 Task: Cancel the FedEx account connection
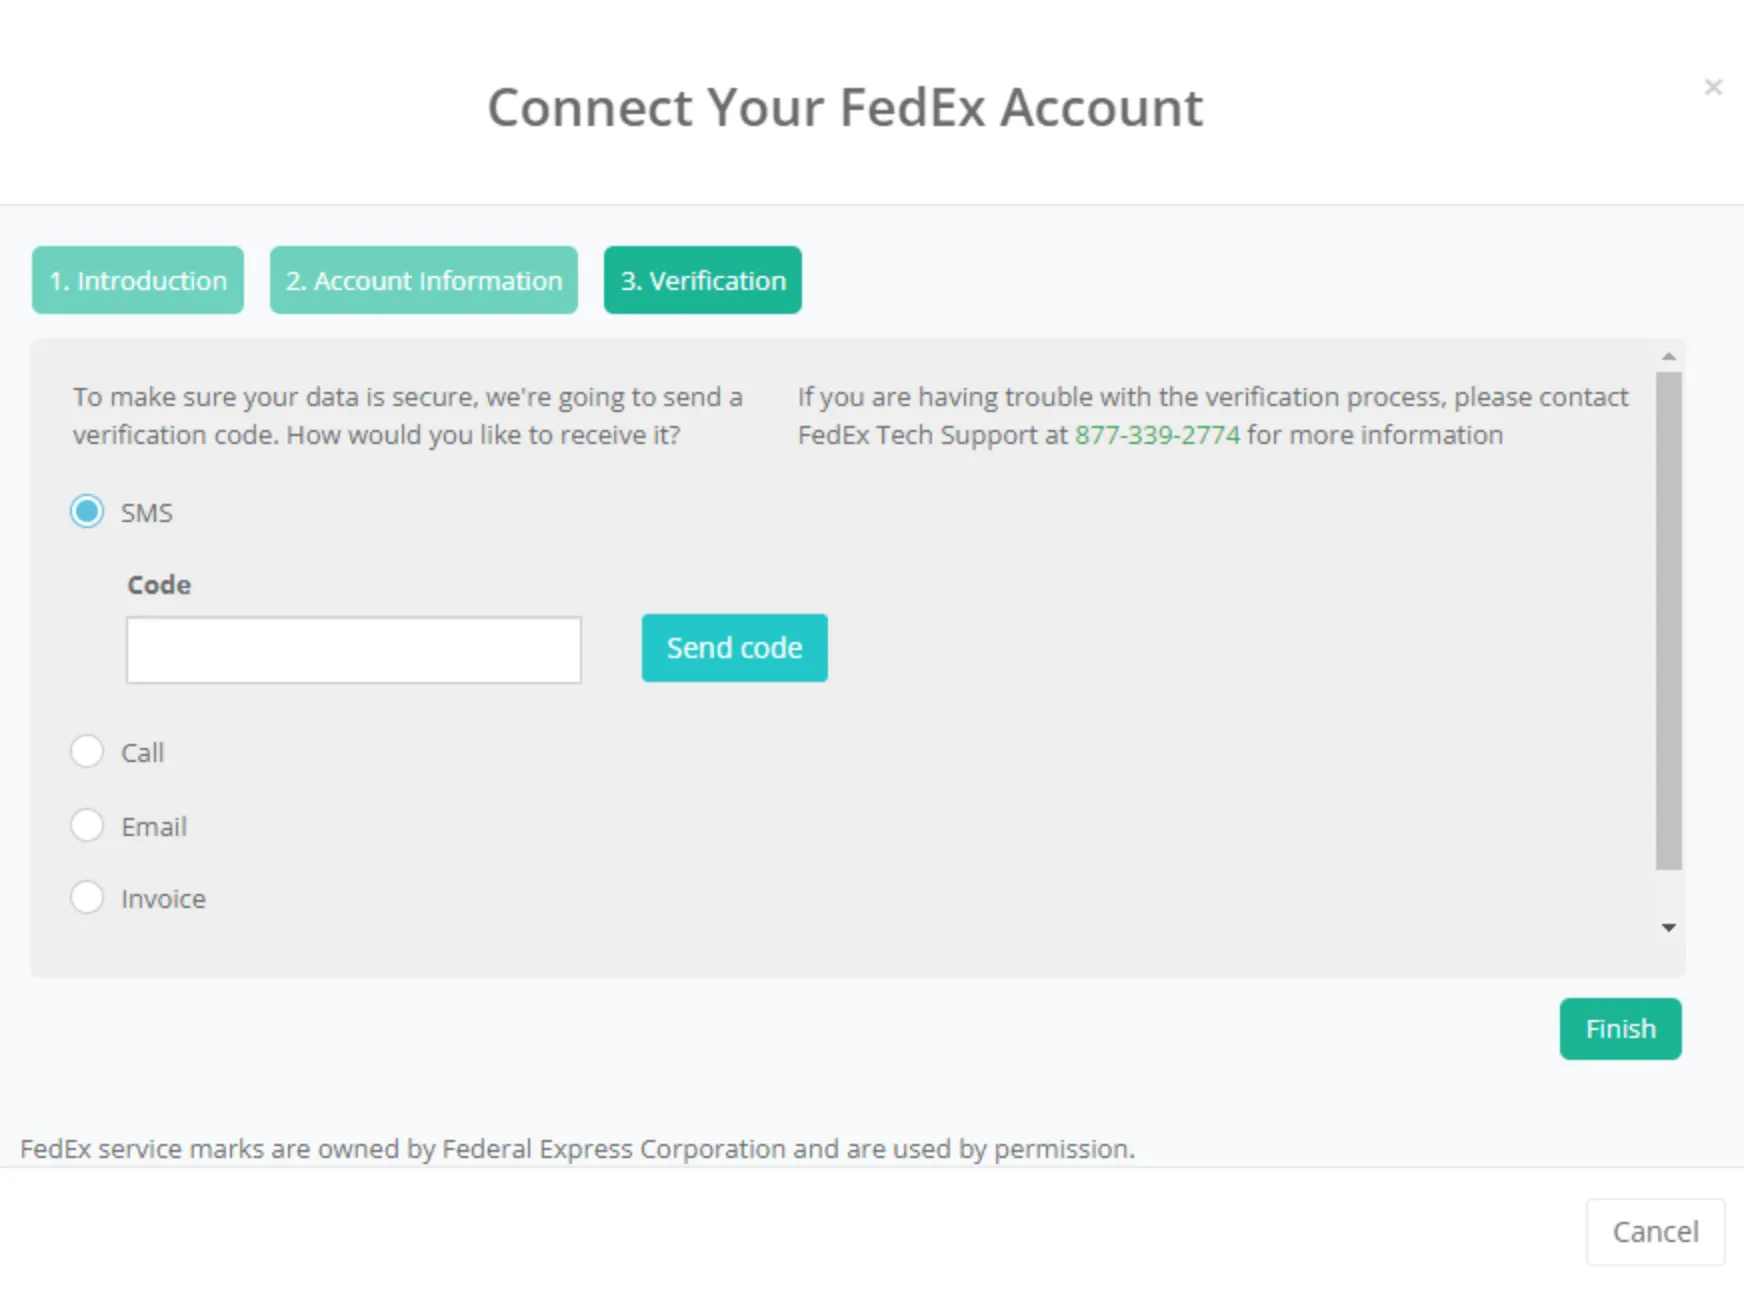[x=1656, y=1232]
